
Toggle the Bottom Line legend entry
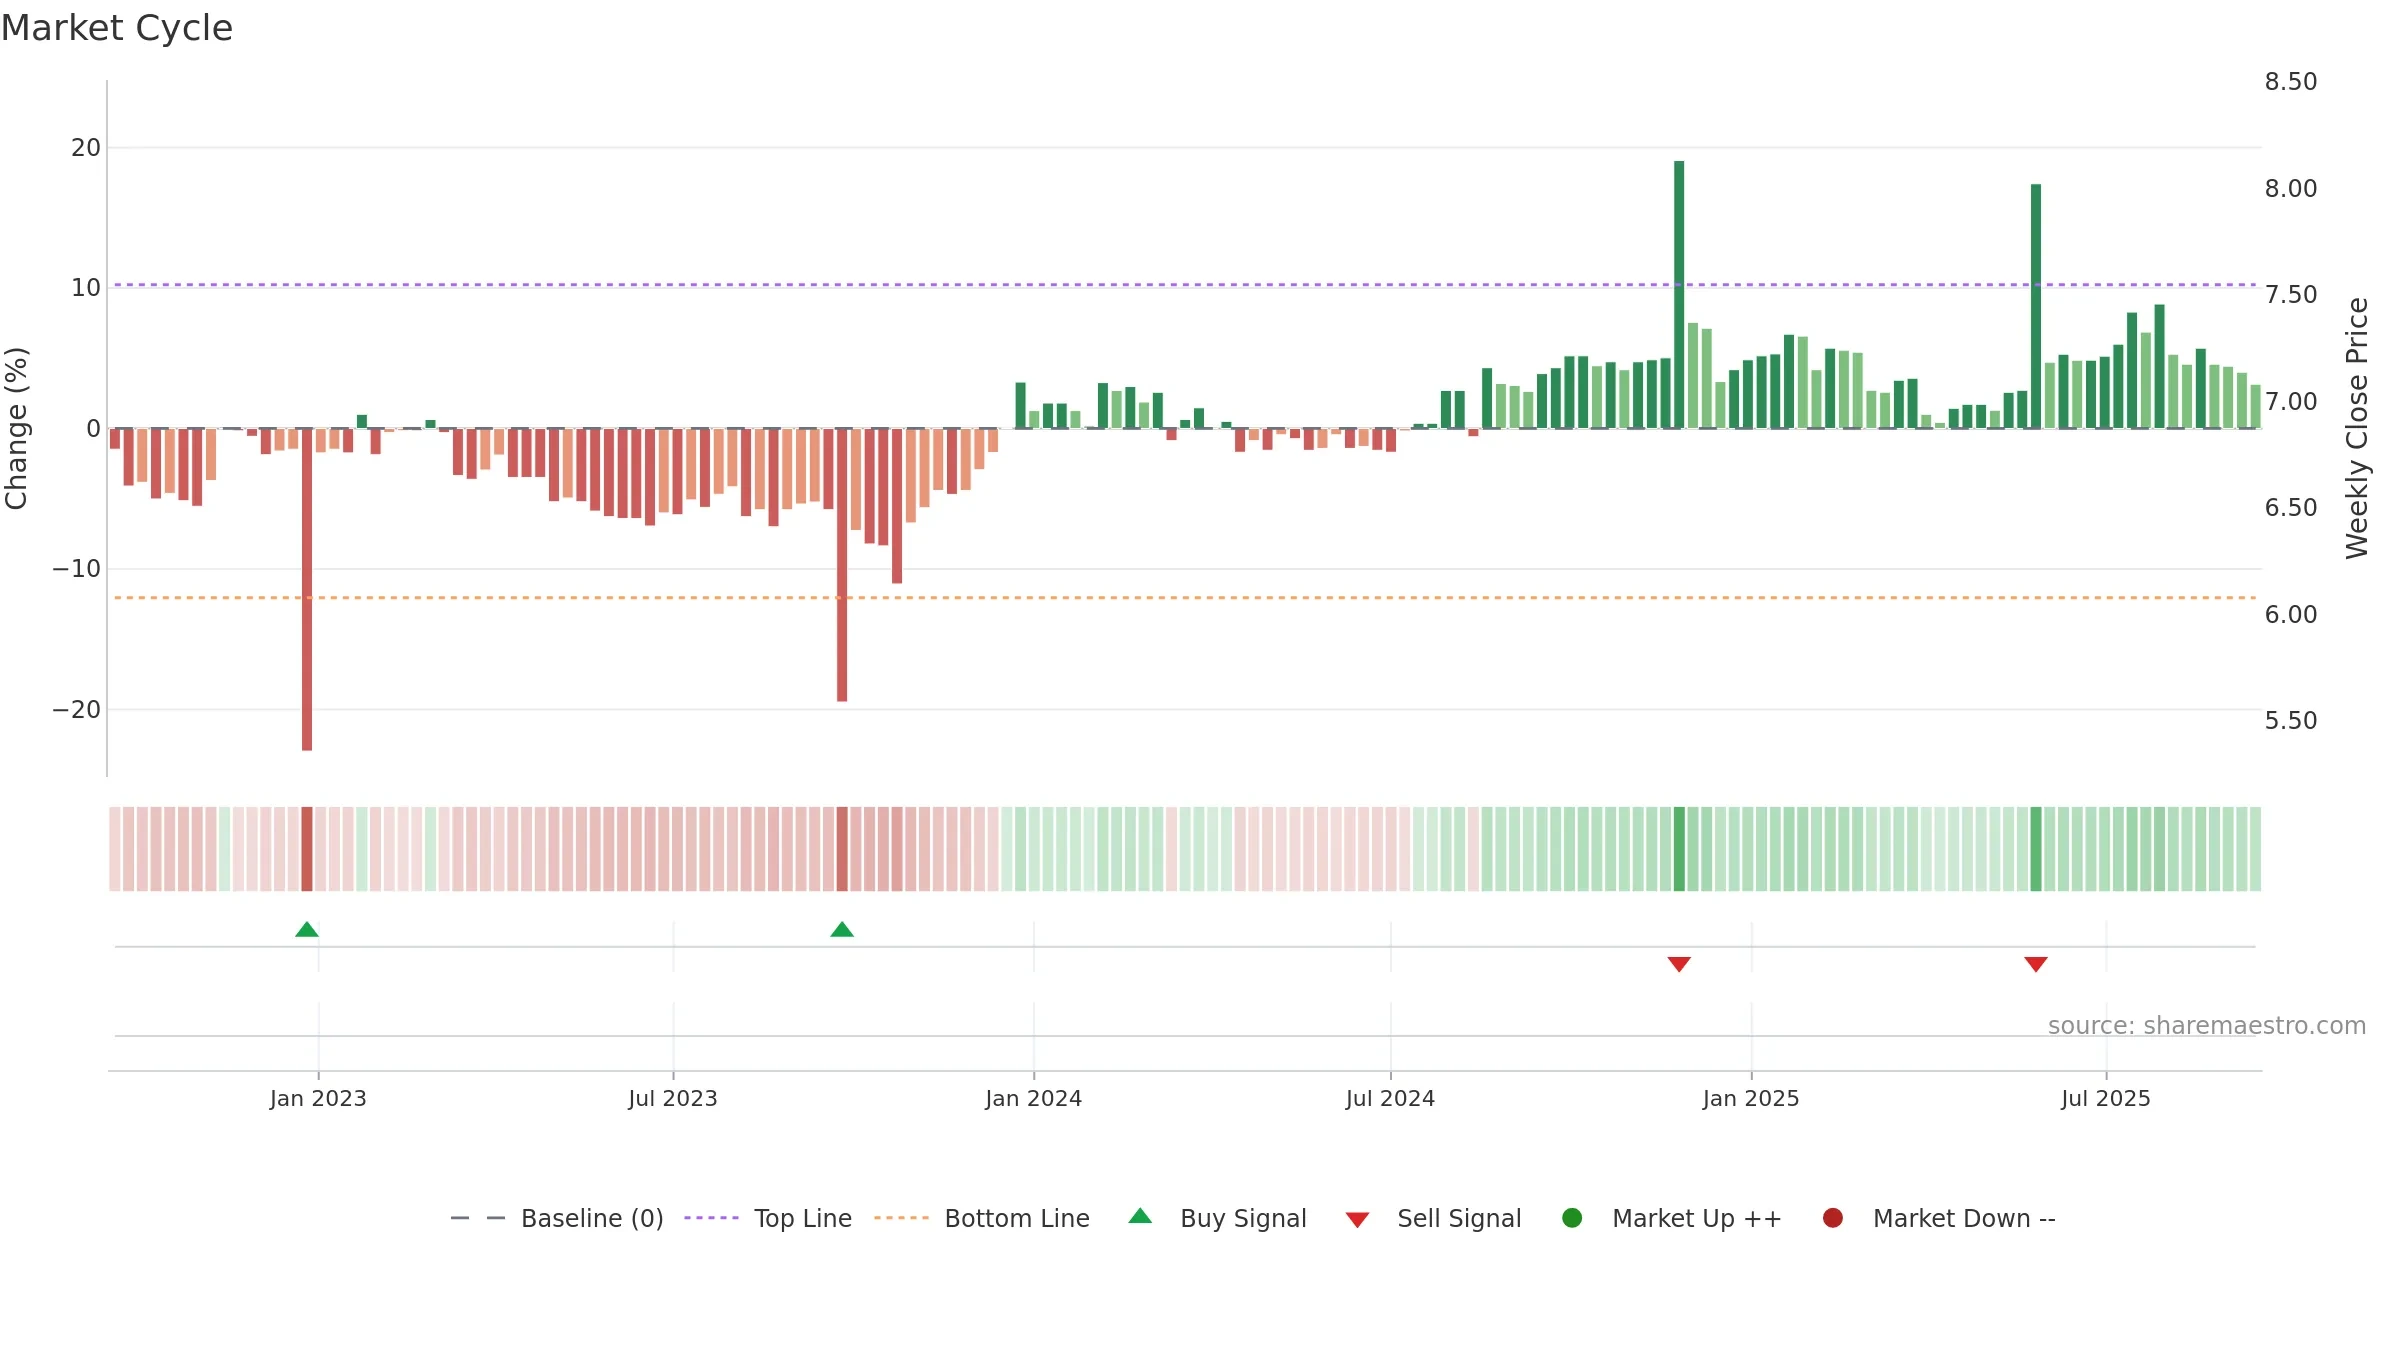coord(982,1218)
